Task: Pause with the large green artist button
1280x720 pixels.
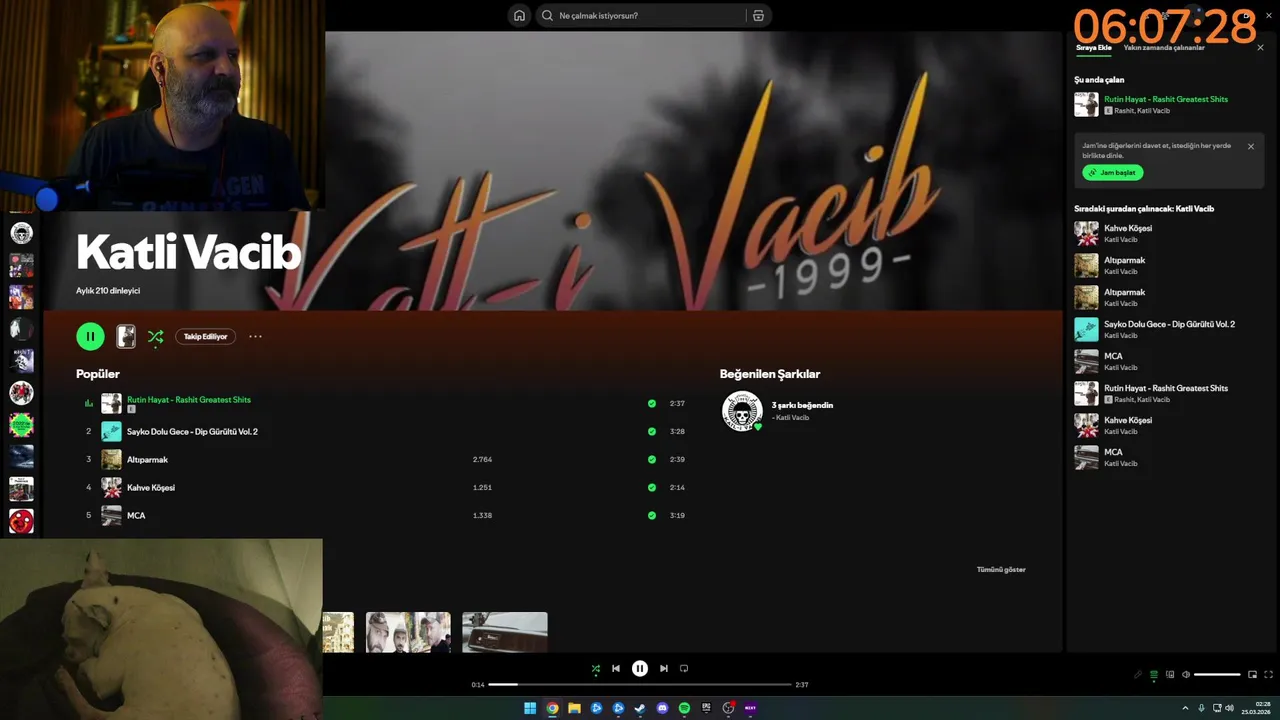Action: (90, 336)
